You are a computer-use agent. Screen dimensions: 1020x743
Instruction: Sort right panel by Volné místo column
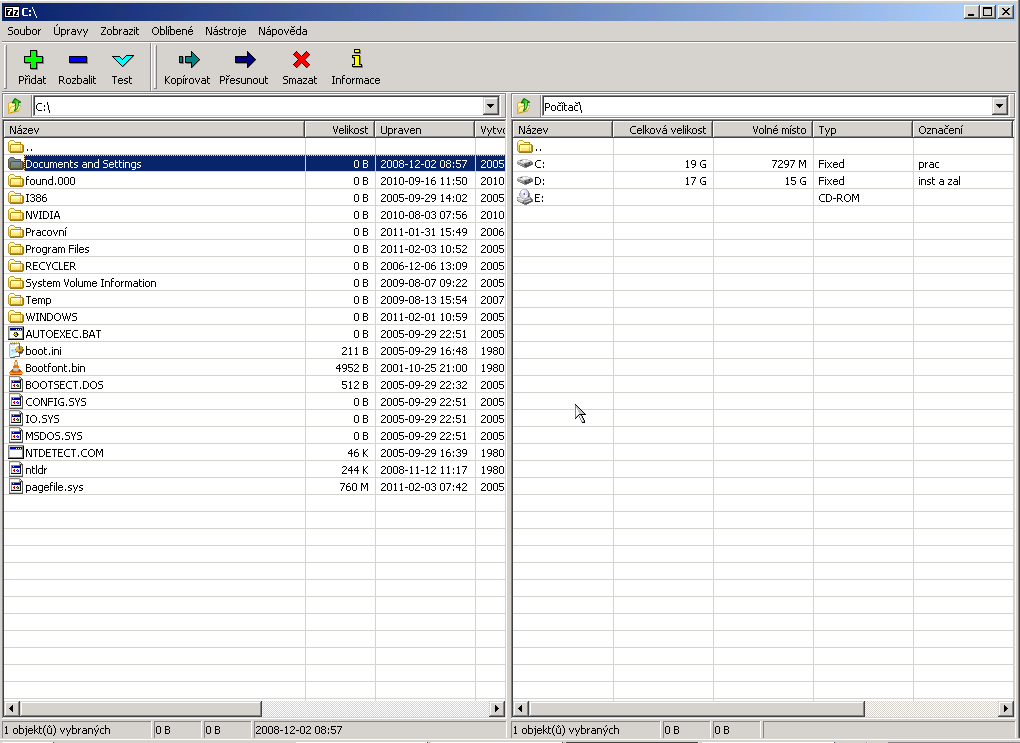tap(762, 130)
